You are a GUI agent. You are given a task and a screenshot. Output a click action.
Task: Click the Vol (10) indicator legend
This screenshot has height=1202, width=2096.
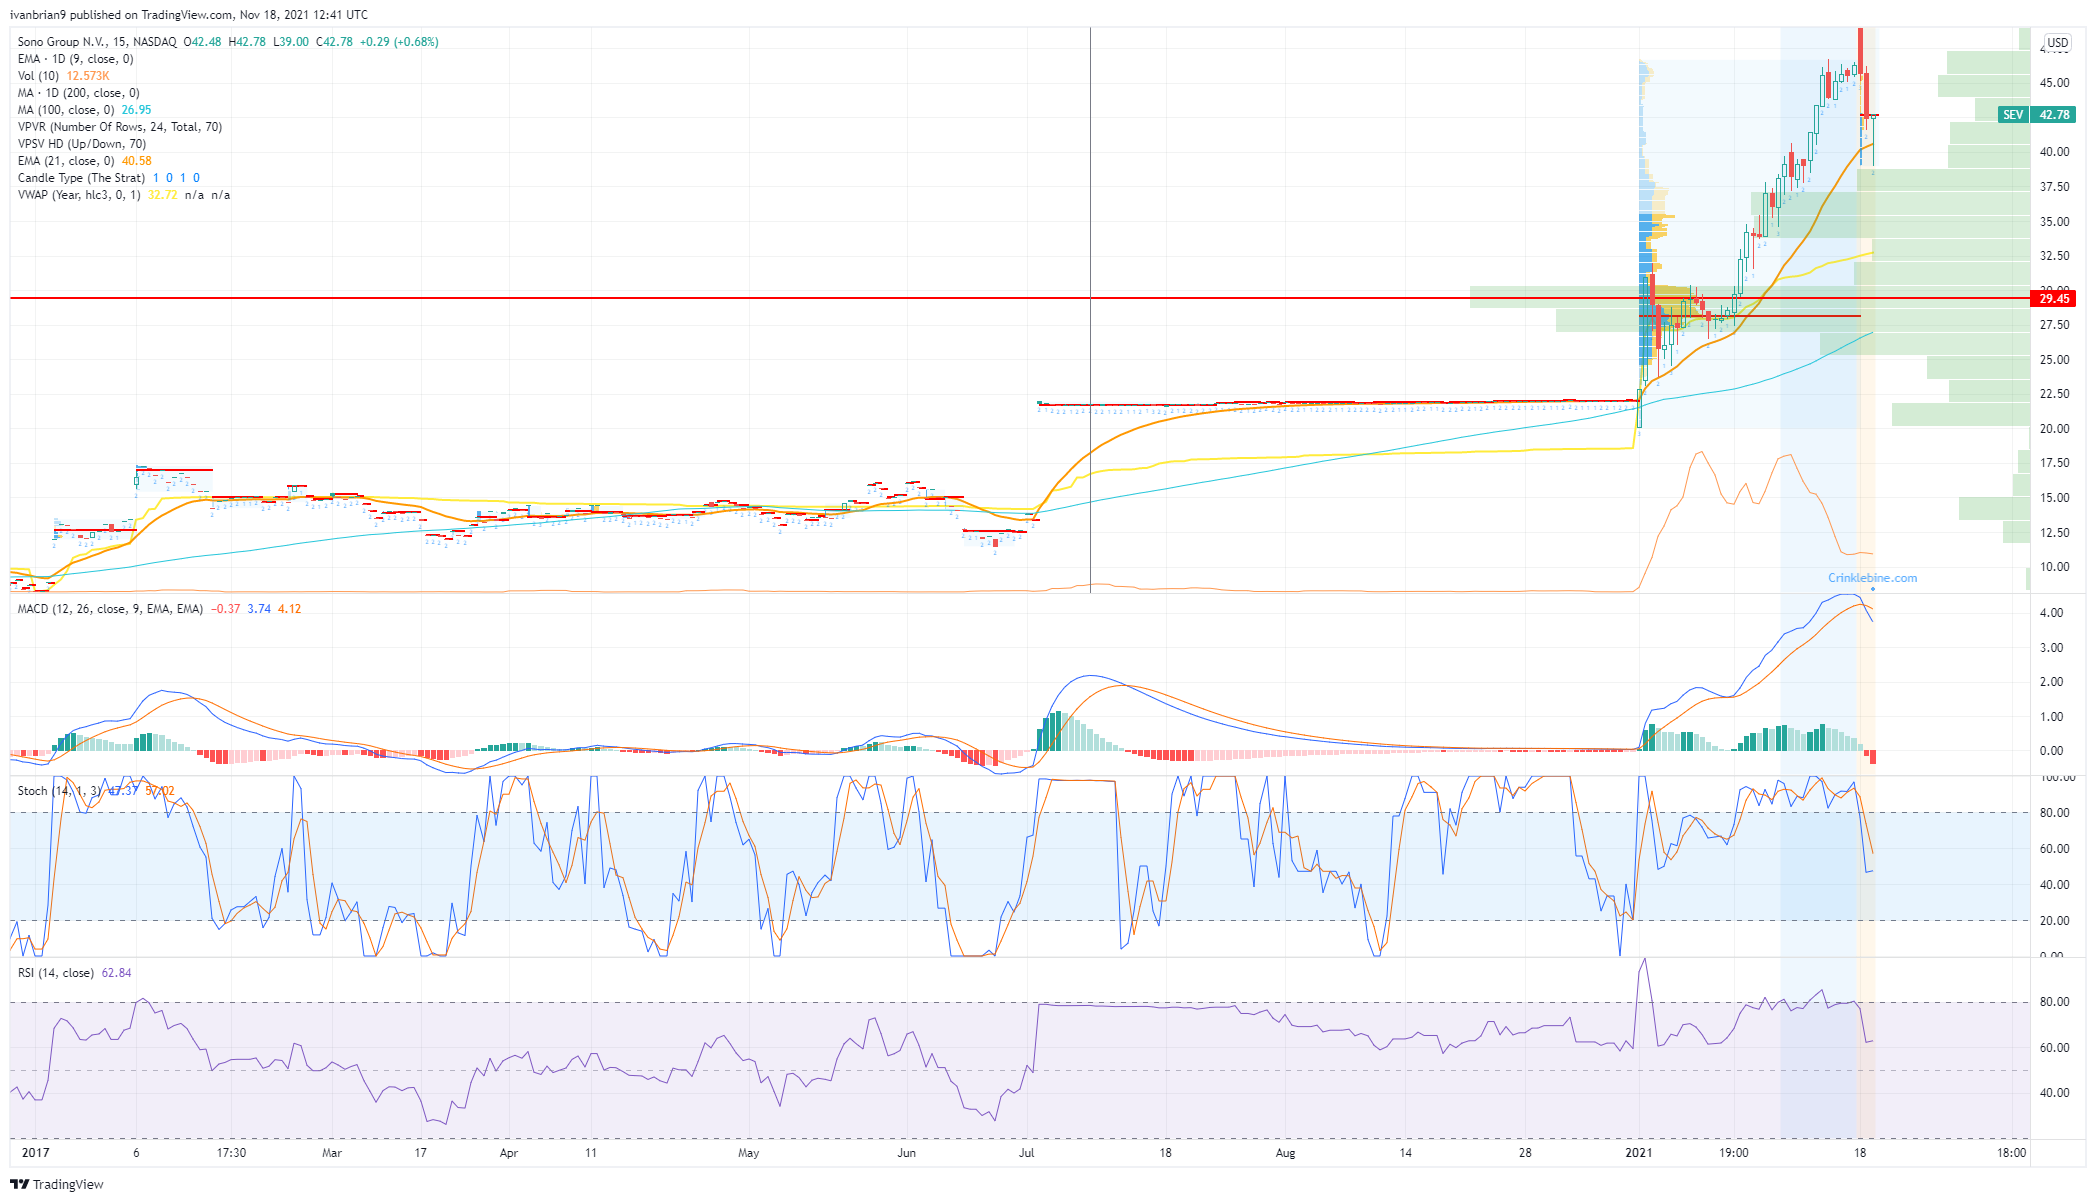[38, 76]
